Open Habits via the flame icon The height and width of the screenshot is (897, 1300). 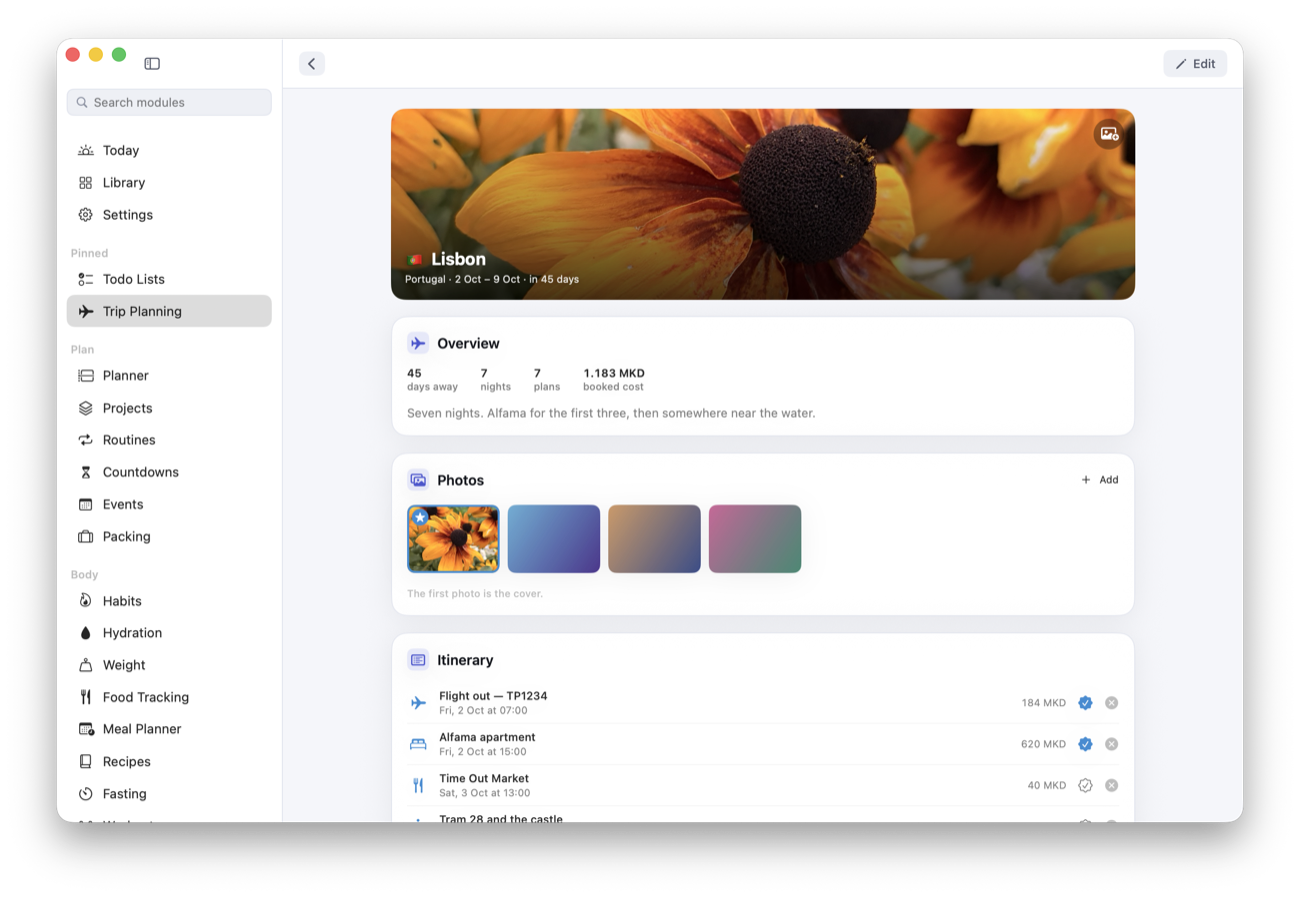click(x=86, y=601)
